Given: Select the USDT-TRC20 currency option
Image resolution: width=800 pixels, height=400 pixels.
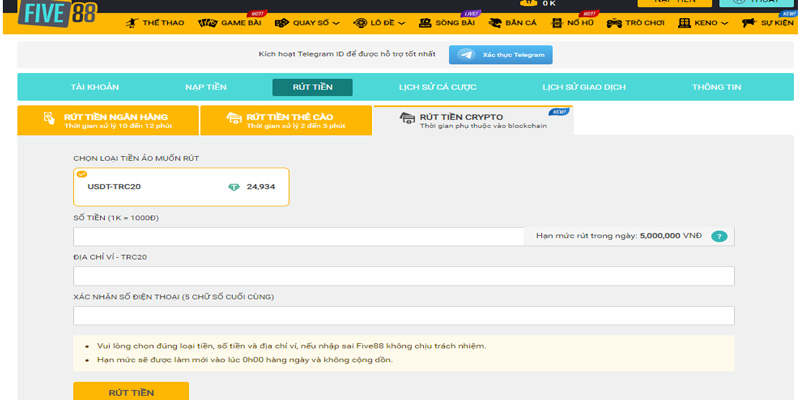Looking at the screenshot, I should point(181,187).
